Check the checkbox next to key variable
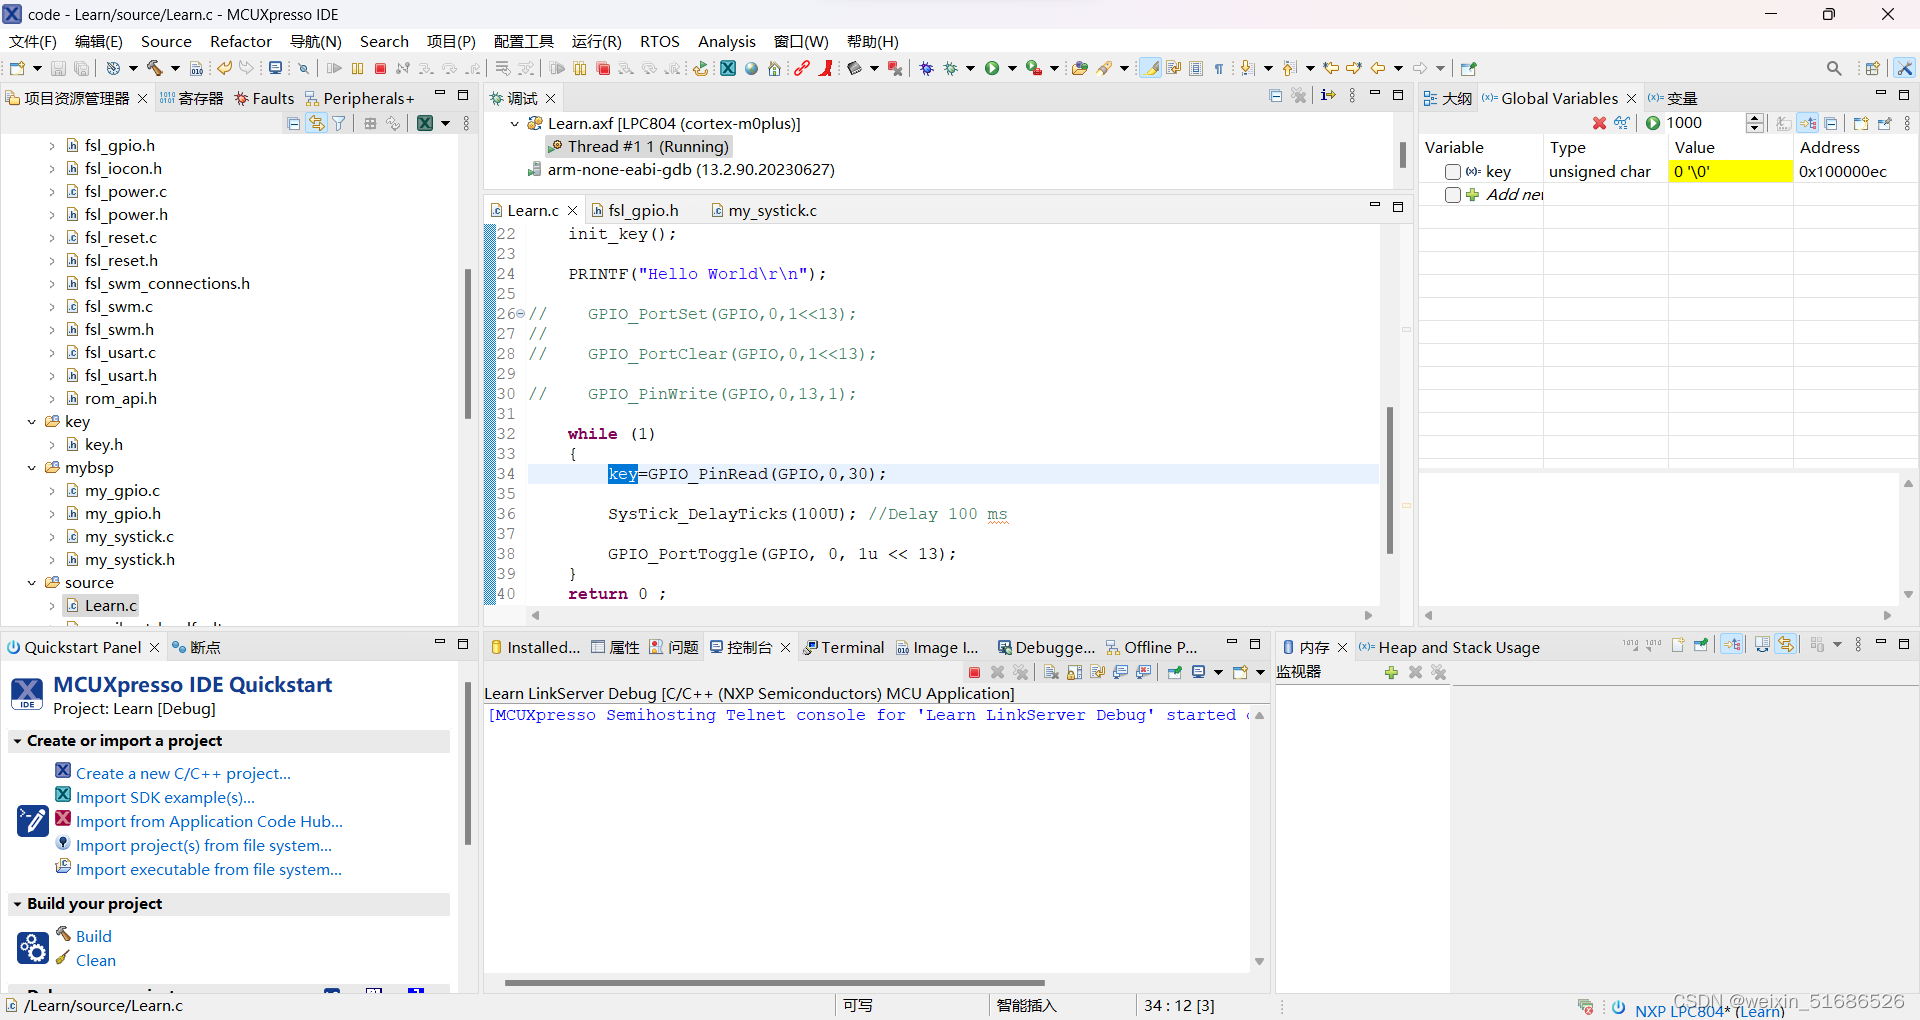 (1453, 172)
